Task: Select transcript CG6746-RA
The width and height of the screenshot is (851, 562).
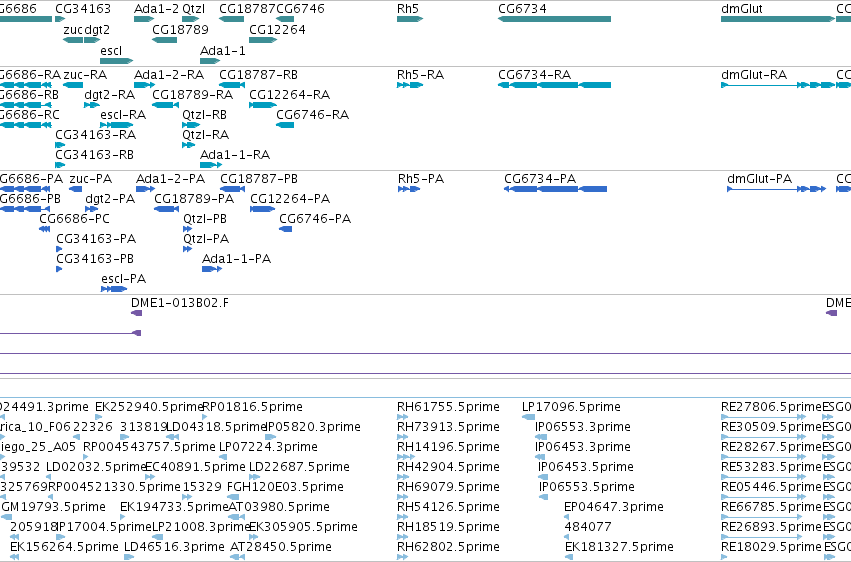Action: pos(285,125)
